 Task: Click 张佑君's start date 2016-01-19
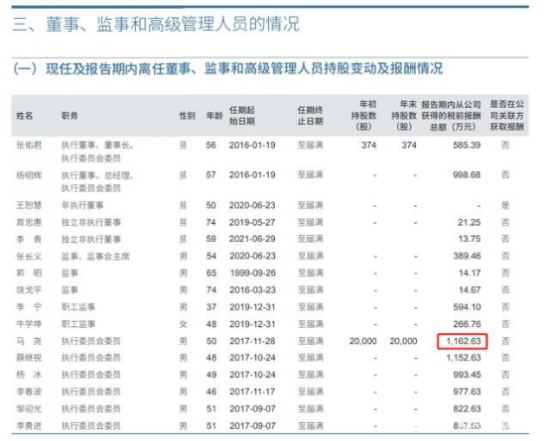253,145
